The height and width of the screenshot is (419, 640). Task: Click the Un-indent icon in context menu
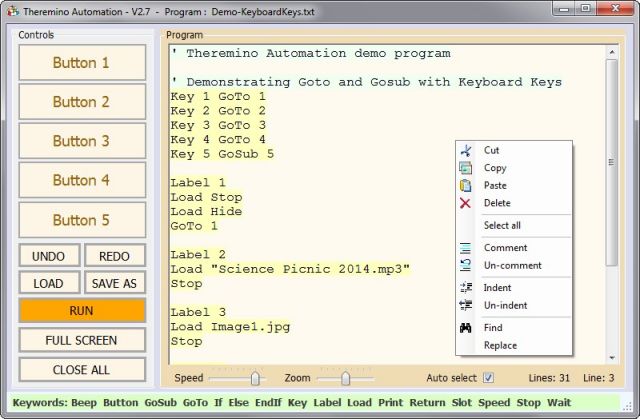465,305
